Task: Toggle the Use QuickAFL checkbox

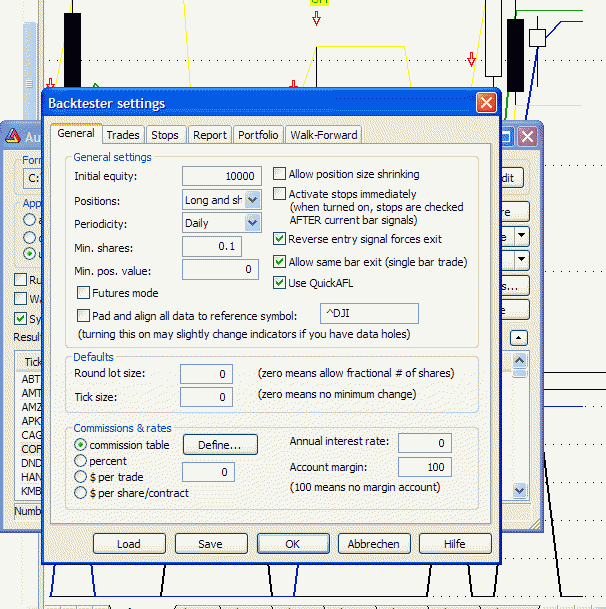Action: 280,285
